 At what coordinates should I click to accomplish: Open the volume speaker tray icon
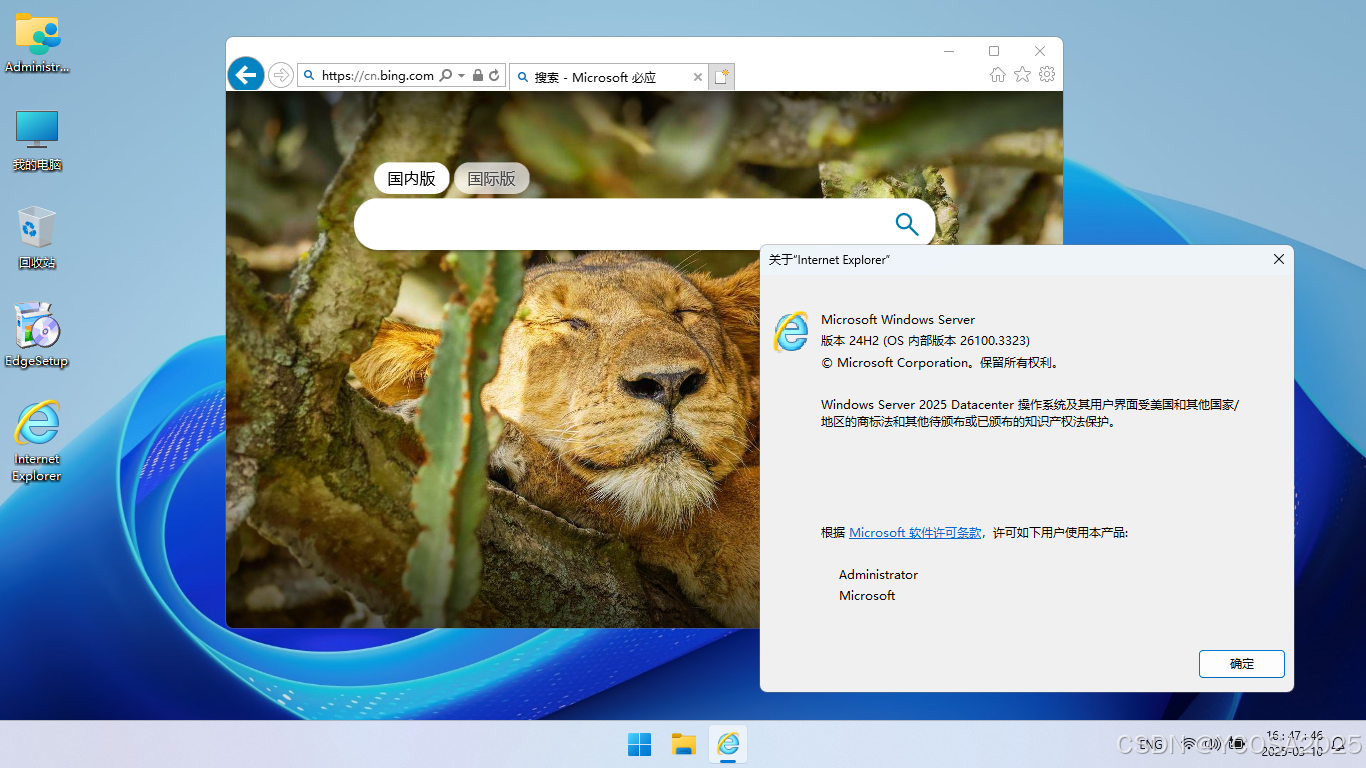pyautogui.click(x=1212, y=744)
